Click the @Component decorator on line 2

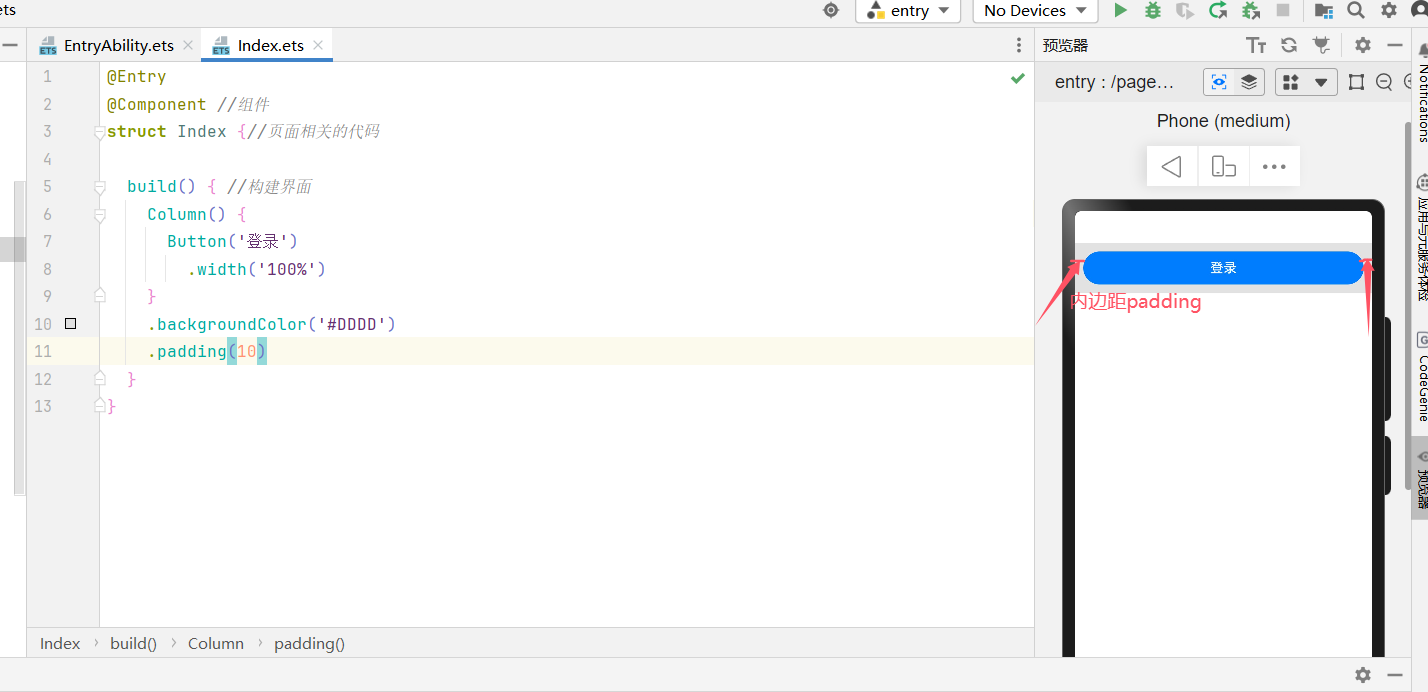tap(157, 104)
